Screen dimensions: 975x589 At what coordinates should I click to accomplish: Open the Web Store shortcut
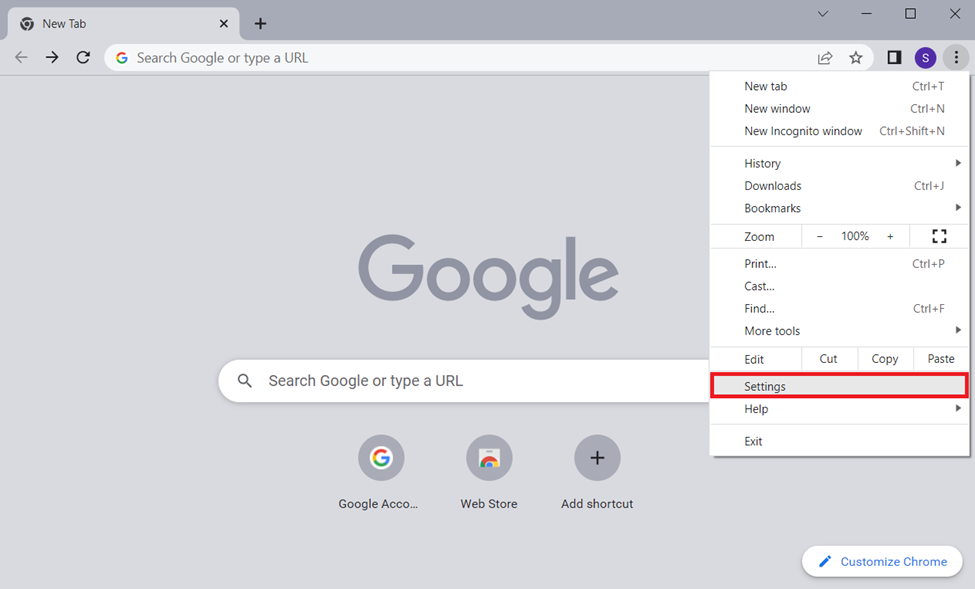[489, 459]
